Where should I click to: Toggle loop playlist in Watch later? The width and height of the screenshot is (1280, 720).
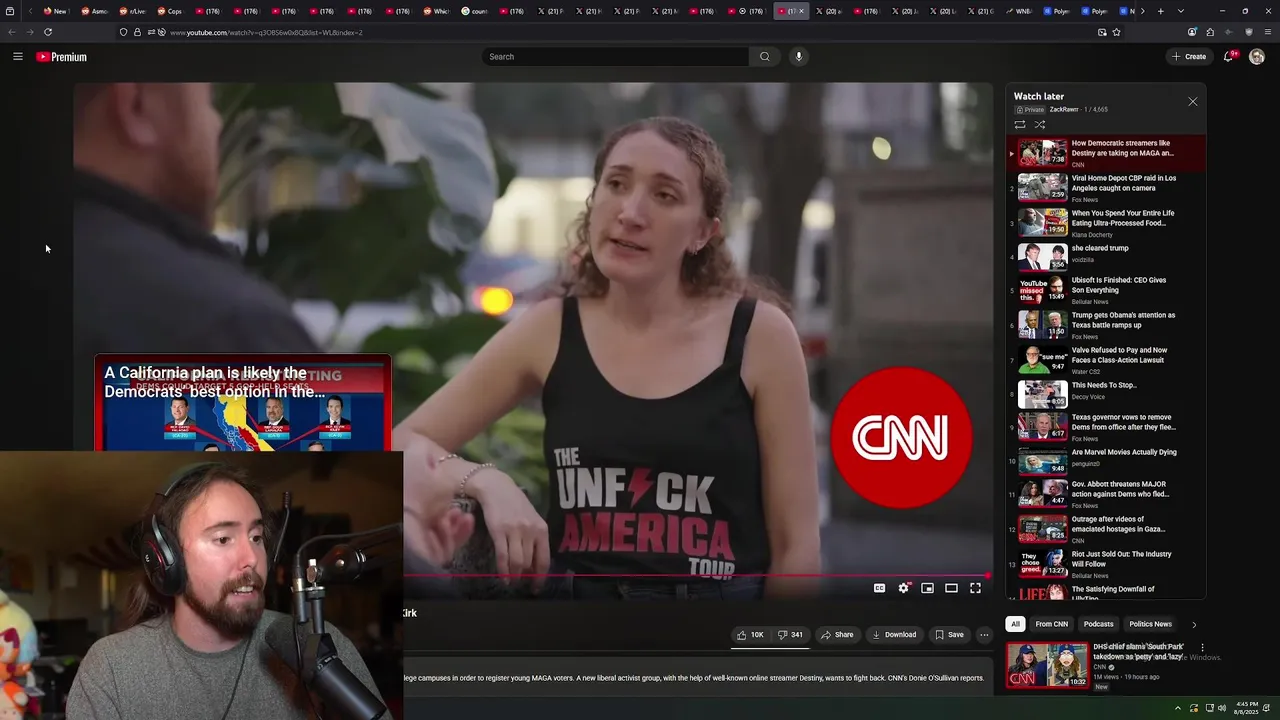tap(1019, 125)
